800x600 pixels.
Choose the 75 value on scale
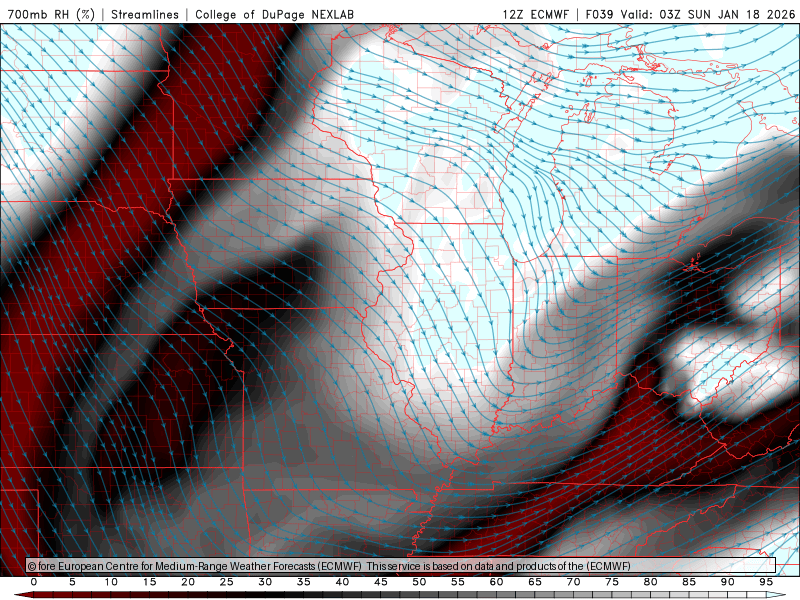coord(612,582)
